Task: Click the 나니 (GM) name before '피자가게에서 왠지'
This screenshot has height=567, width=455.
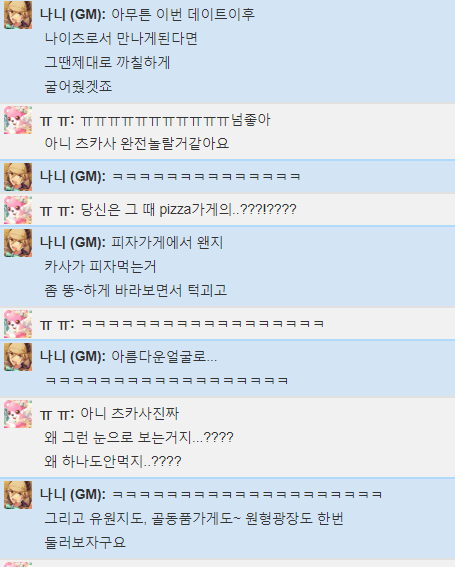Action: (x=73, y=243)
